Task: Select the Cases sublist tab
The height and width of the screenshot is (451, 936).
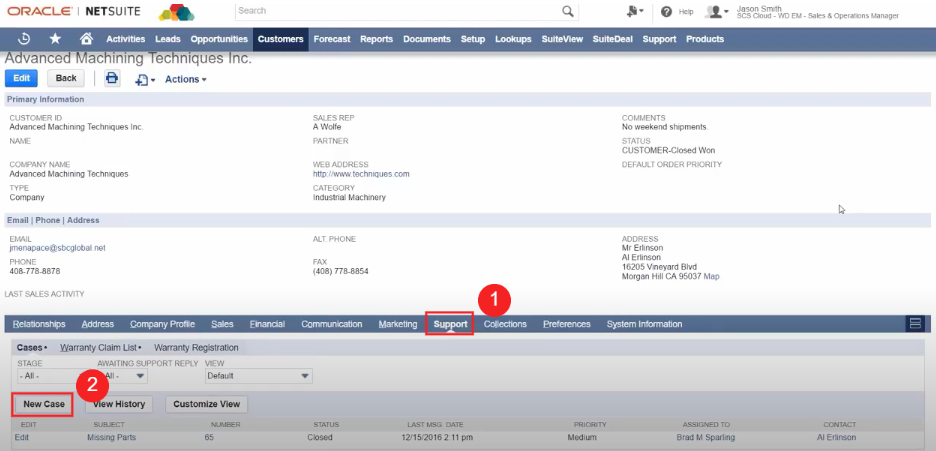Action: pos(29,347)
